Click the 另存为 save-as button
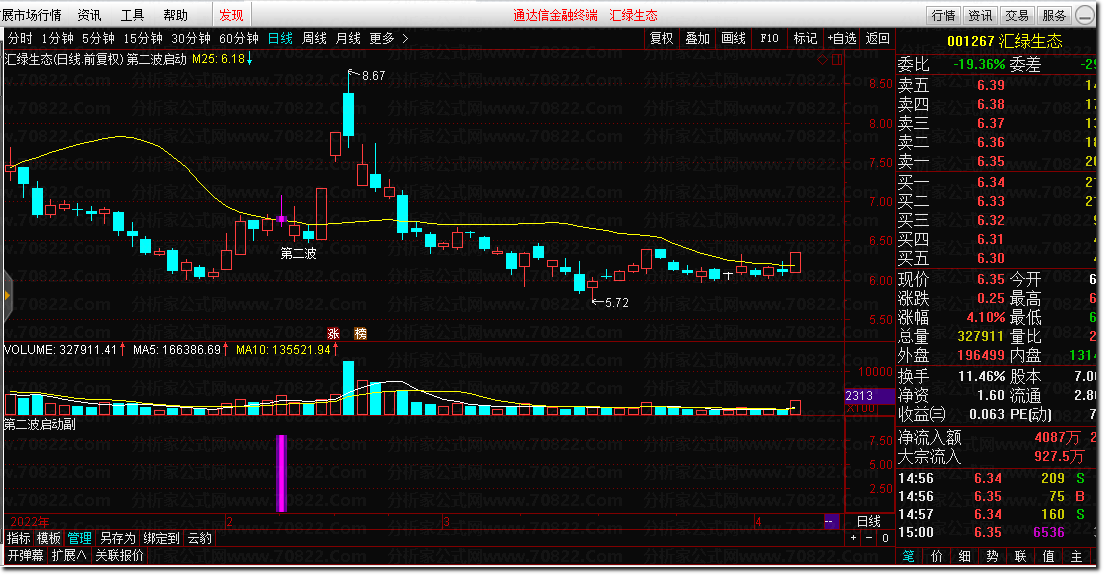Image resolution: width=1105 pixels, height=575 pixels. (x=118, y=538)
